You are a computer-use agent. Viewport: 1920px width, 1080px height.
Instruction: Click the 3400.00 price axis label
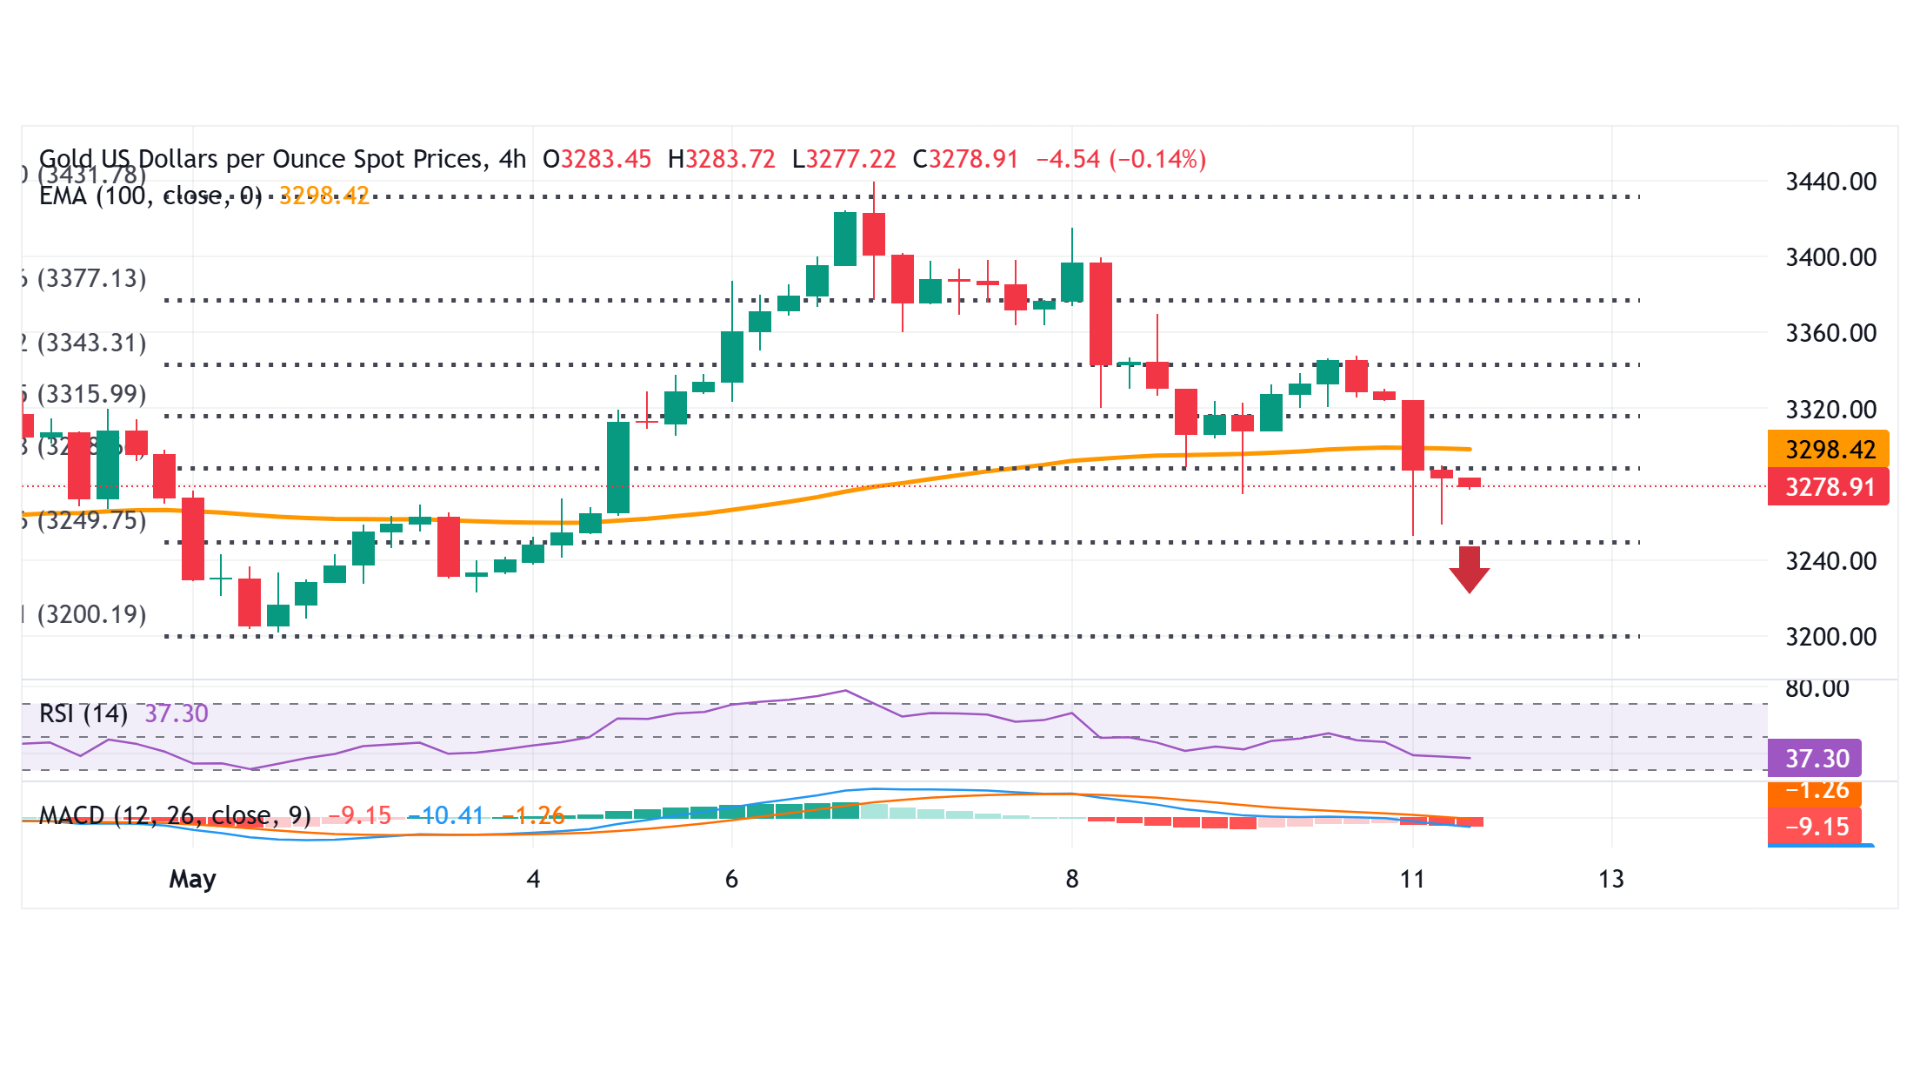[1831, 257]
